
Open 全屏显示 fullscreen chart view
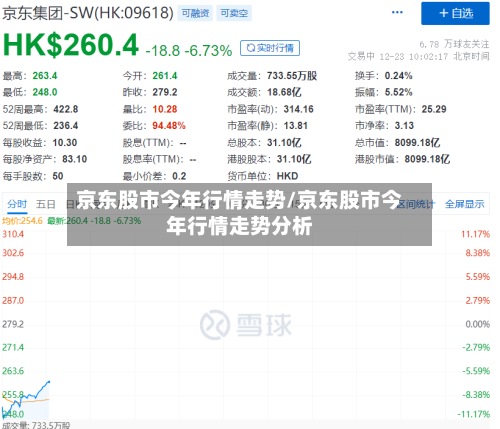pos(464,204)
